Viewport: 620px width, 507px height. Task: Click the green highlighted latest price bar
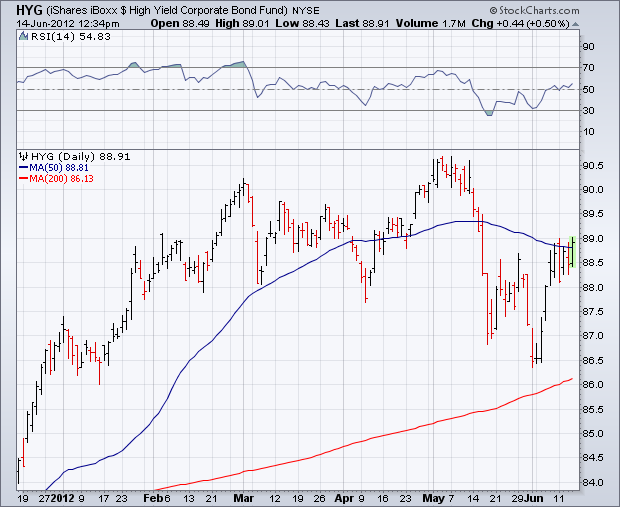point(573,252)
